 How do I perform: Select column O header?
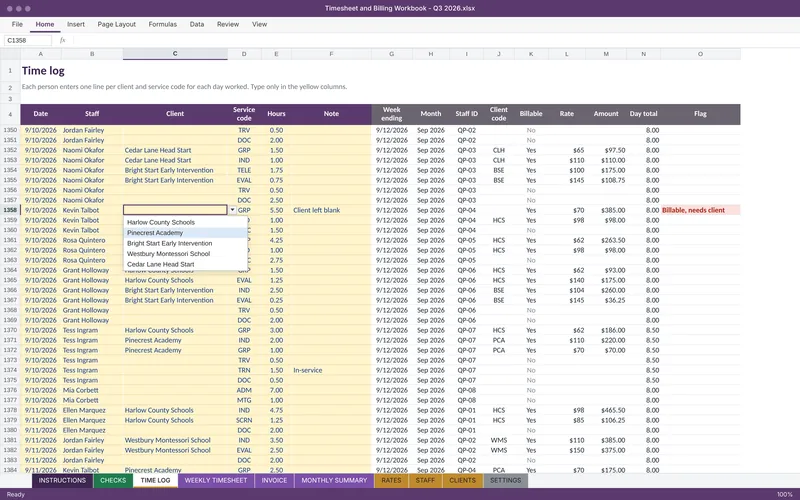click(700, 54)
